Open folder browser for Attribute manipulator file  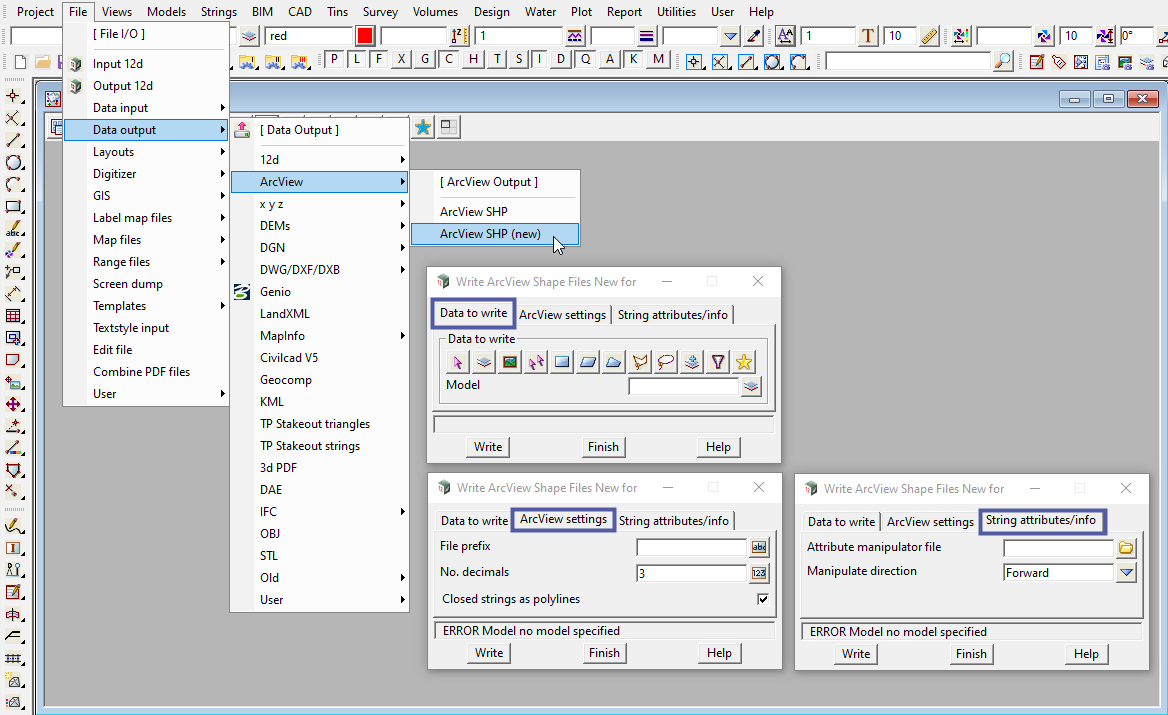point(1127,548)
